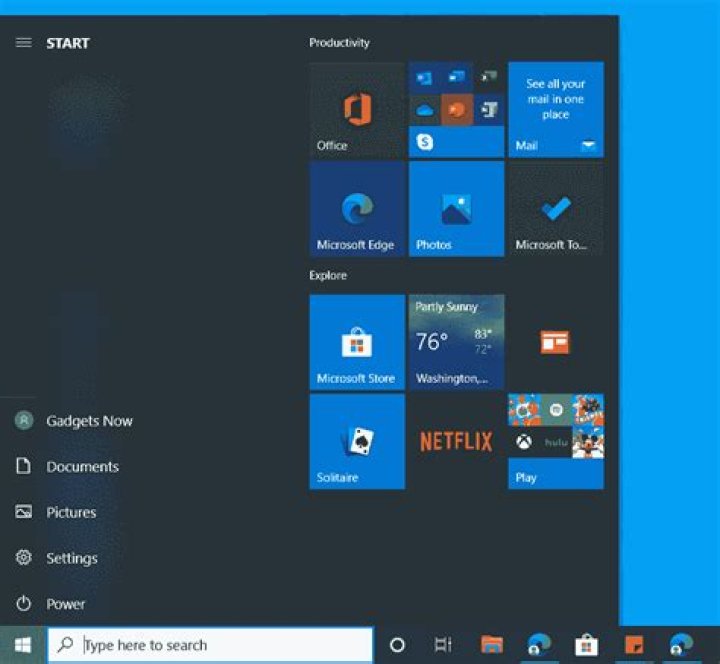Open Word from the Productivity folder tile
Screen dimensions: 720x664
[x=457, y=78]
